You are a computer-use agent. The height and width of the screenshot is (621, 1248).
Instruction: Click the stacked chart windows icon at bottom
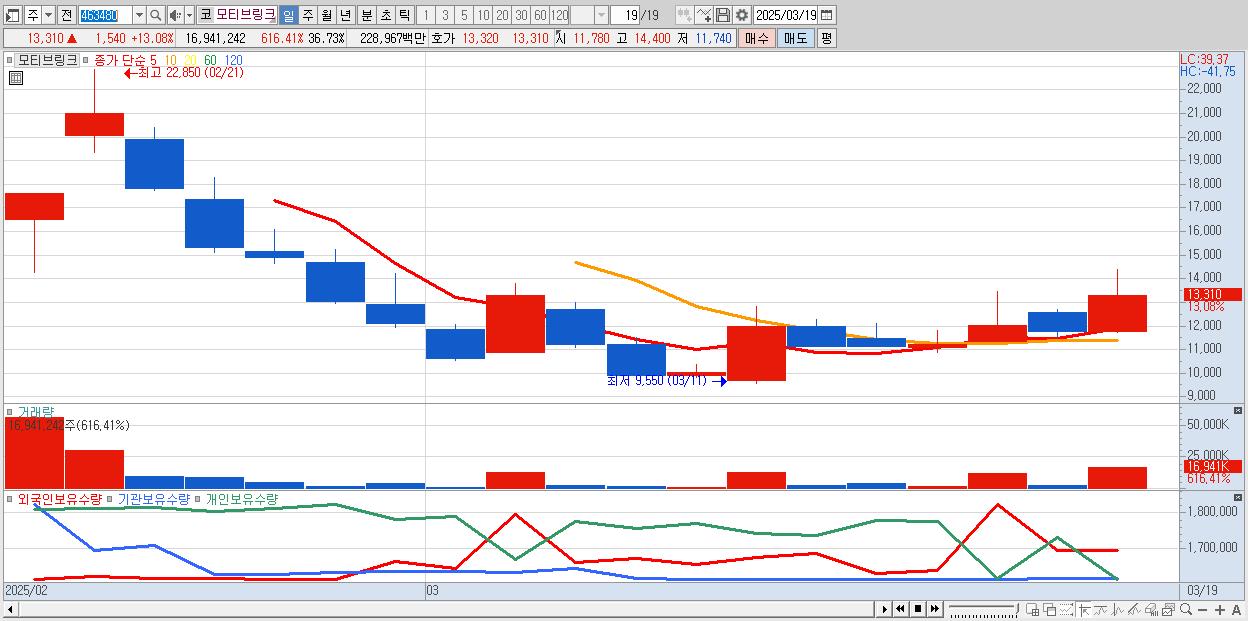click(1168, 609)
